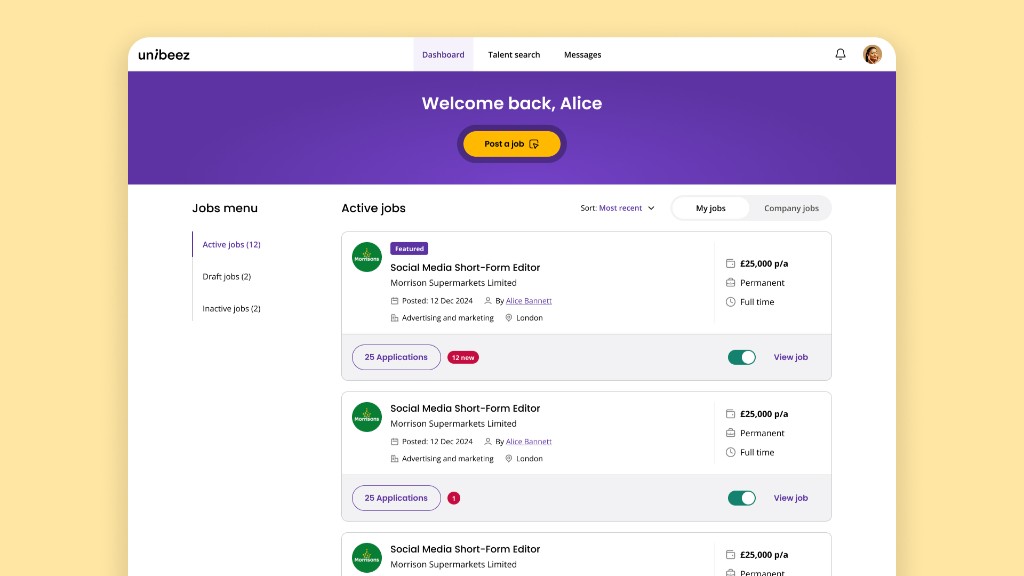This screenshot has height=576, width=1024.
Task: Click Morrisons logo on second job card
Action: tap(367, 417)
